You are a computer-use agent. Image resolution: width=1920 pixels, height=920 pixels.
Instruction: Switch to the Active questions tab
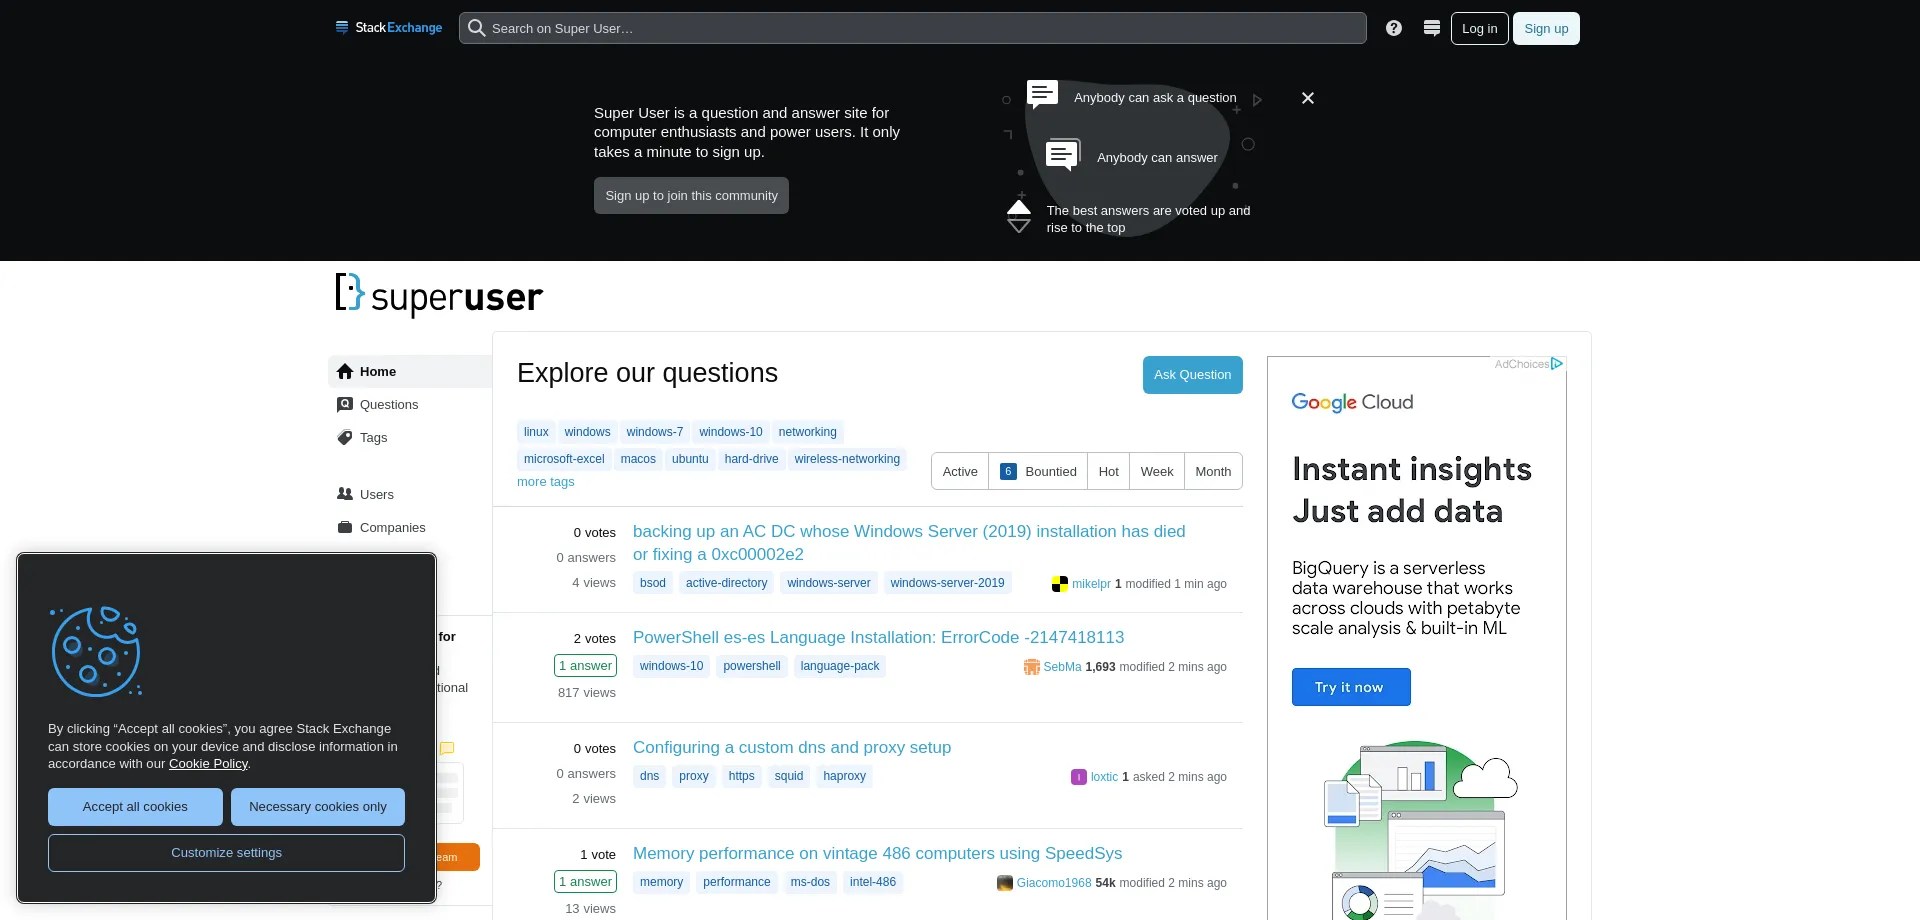(x=960, y=471)
